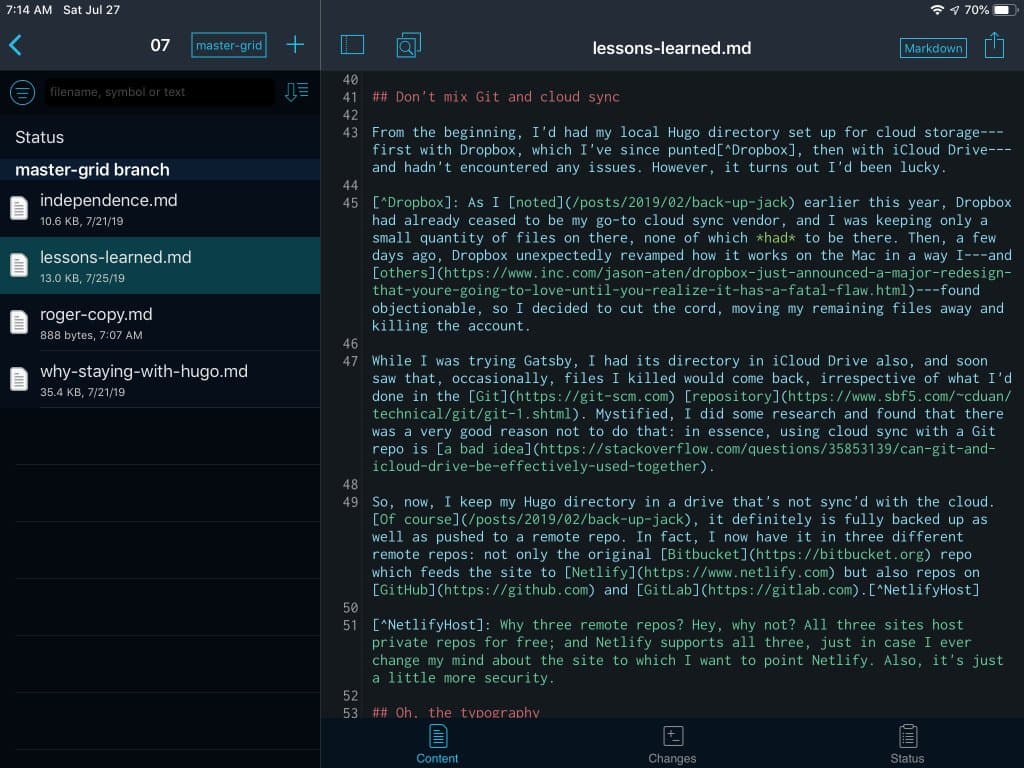
Task: Tap the plus icon to add file
Action: 295,44
